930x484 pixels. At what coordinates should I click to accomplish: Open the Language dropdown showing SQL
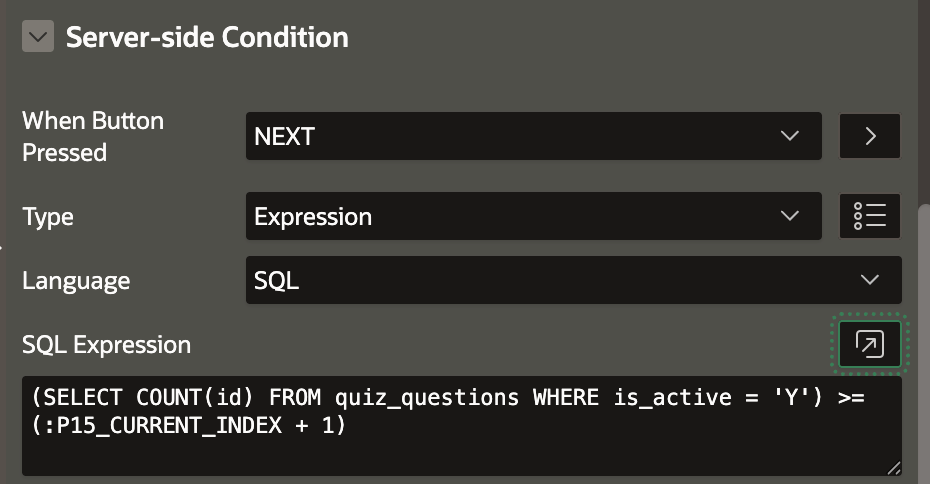click(x=573, y=281)
